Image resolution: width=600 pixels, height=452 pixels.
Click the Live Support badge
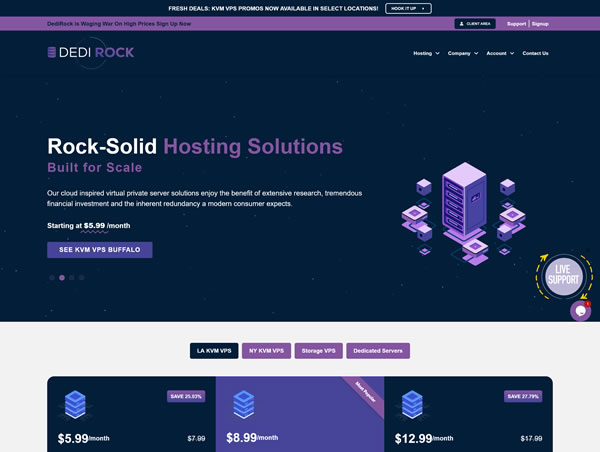(x=563, y=277)
